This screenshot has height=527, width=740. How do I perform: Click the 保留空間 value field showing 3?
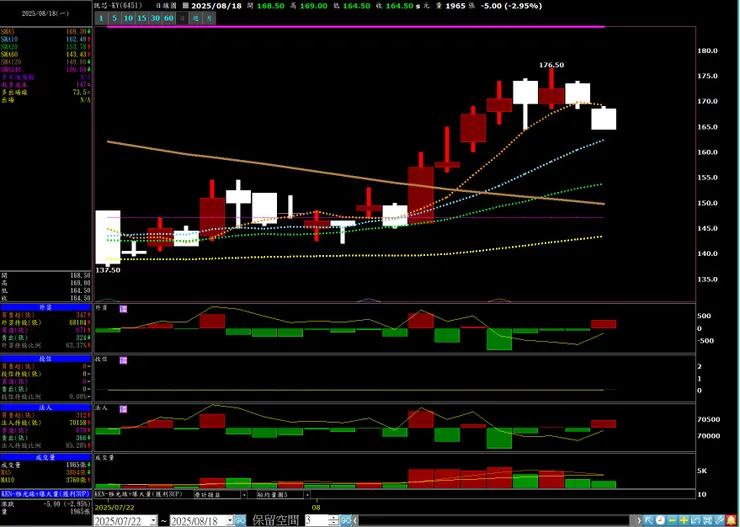tap(317, 520)
